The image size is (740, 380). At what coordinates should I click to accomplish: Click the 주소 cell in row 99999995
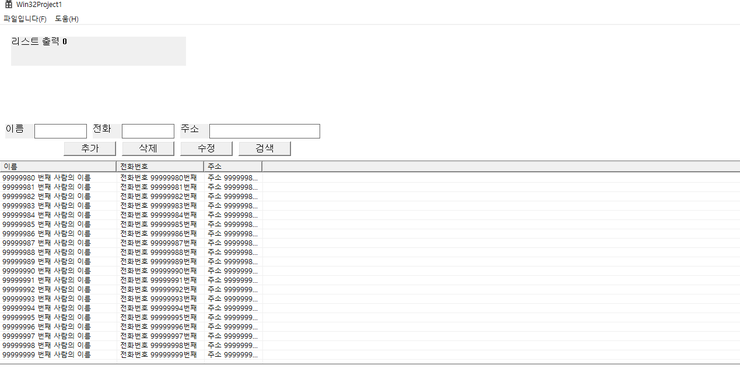(x=233, y=318)
